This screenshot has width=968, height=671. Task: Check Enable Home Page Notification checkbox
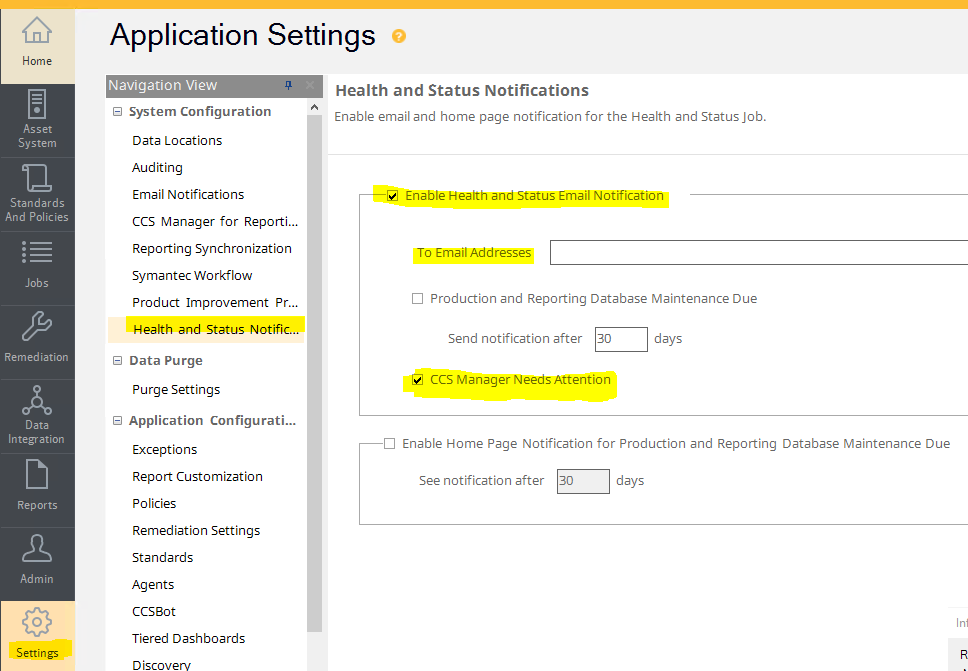[390, 443]
